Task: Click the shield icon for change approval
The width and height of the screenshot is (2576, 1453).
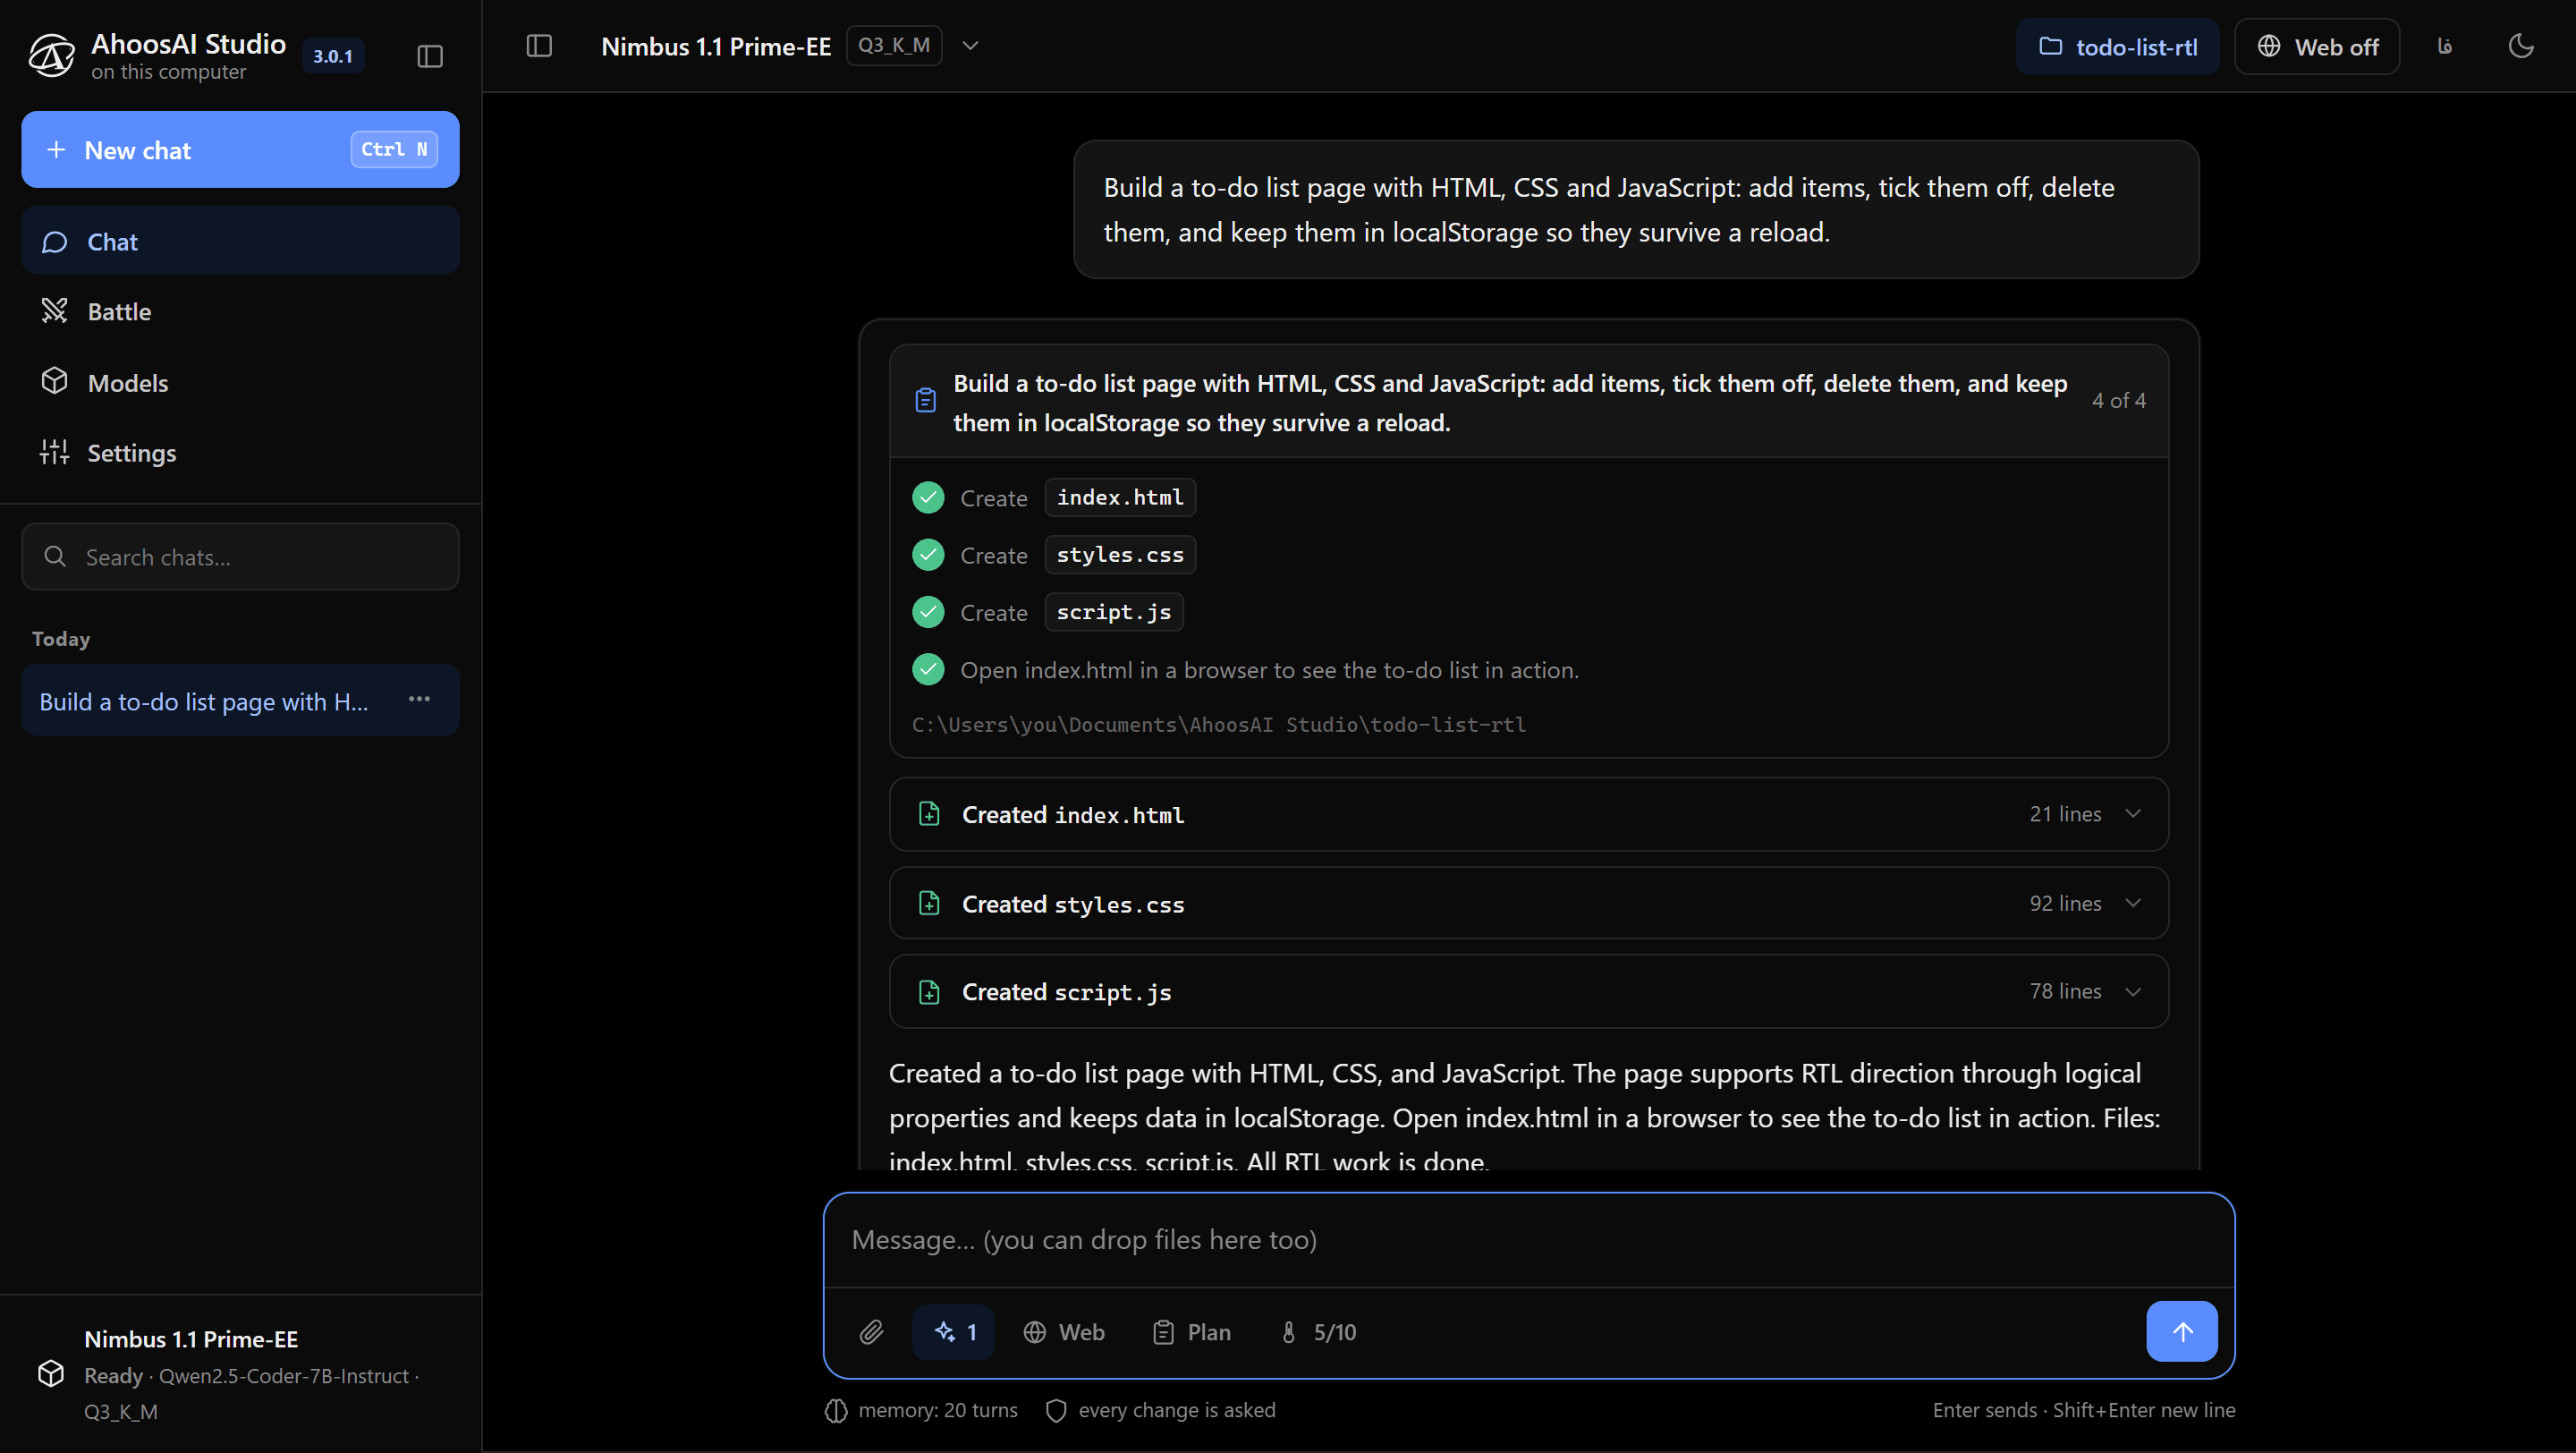Action: (1056, 1410)
